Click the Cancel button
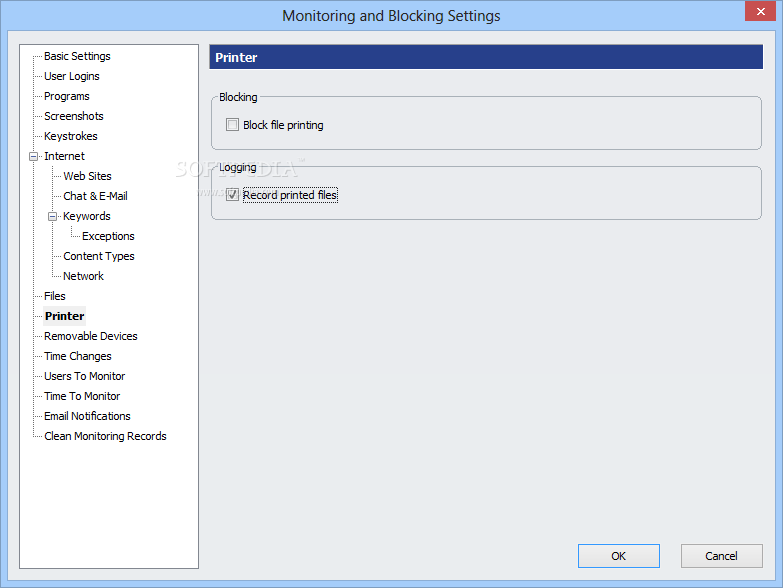This screenshot has height=588, width=783. point(722,556)
